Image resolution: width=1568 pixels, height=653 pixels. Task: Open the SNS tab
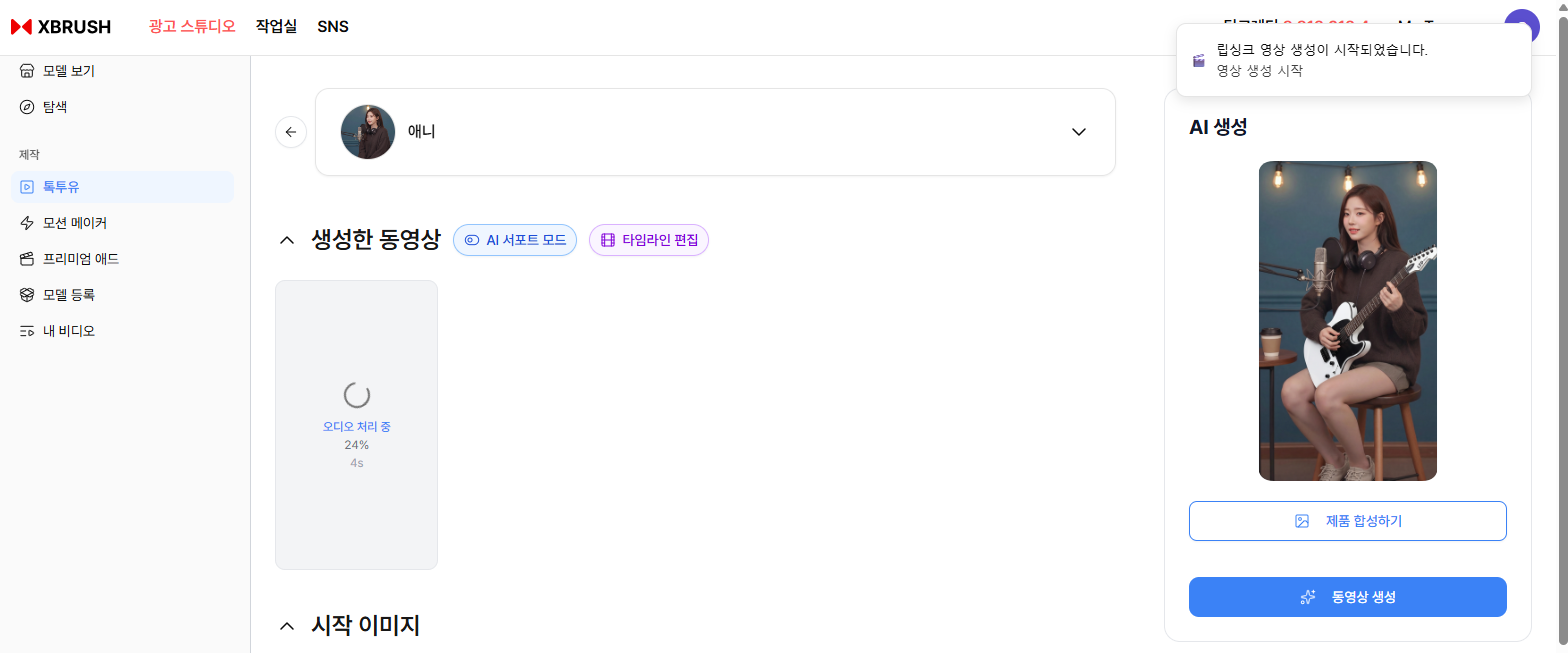click(x=333, y=27)
